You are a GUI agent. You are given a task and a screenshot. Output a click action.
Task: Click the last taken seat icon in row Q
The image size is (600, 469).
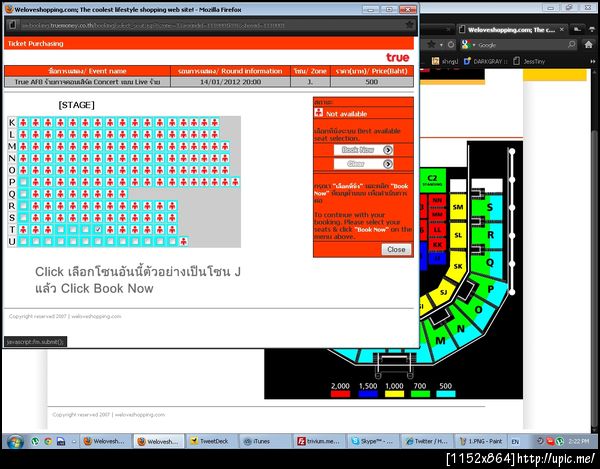tap(122, 194)
